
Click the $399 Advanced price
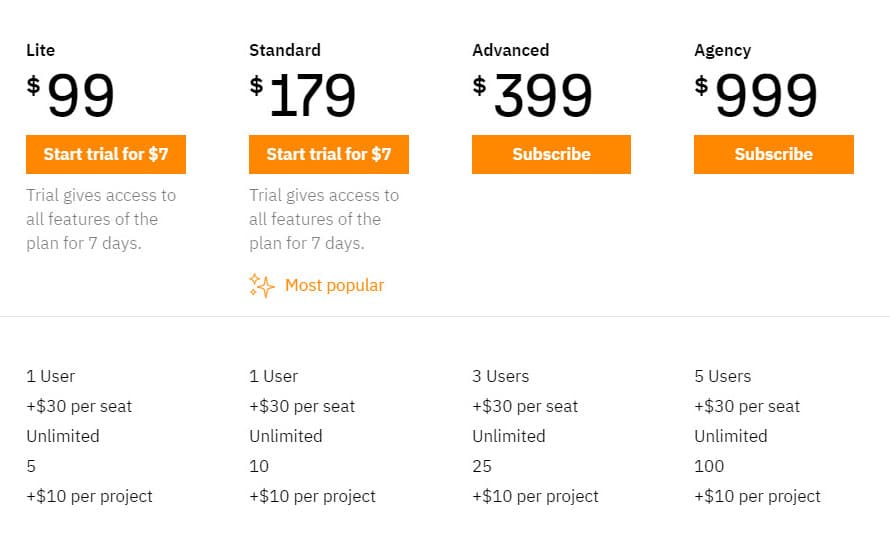532,95
